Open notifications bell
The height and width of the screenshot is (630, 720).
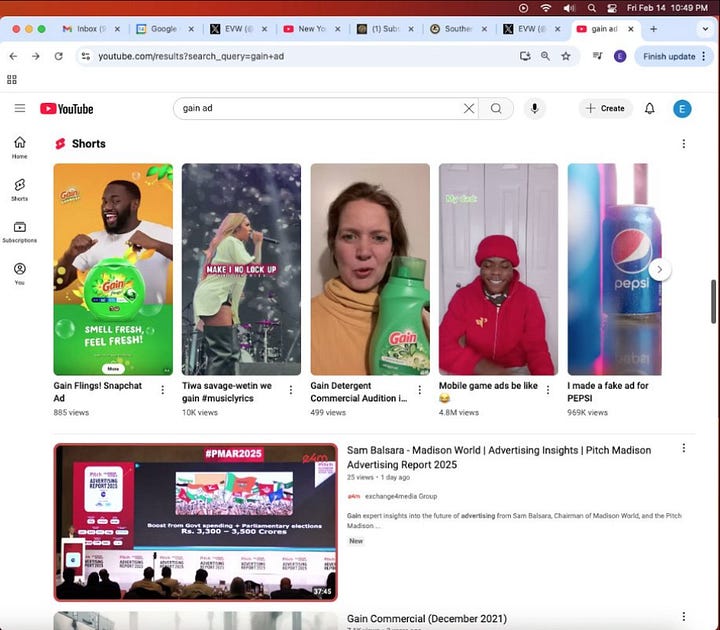coord(649,108)
